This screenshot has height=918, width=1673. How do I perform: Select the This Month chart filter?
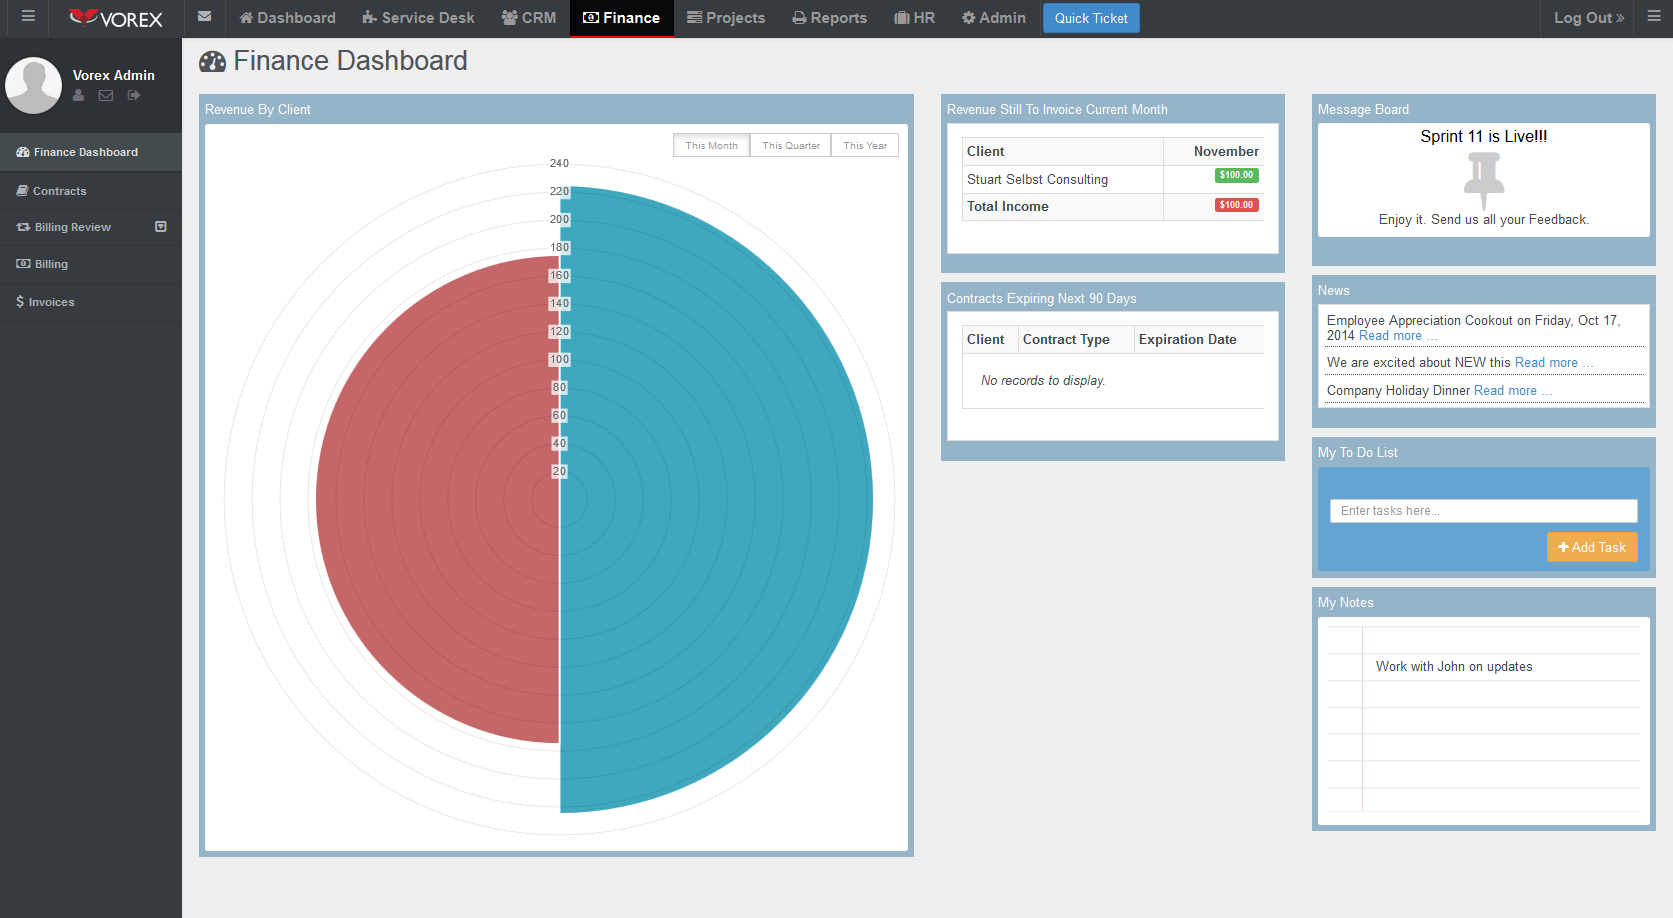[x=711, y=146]
